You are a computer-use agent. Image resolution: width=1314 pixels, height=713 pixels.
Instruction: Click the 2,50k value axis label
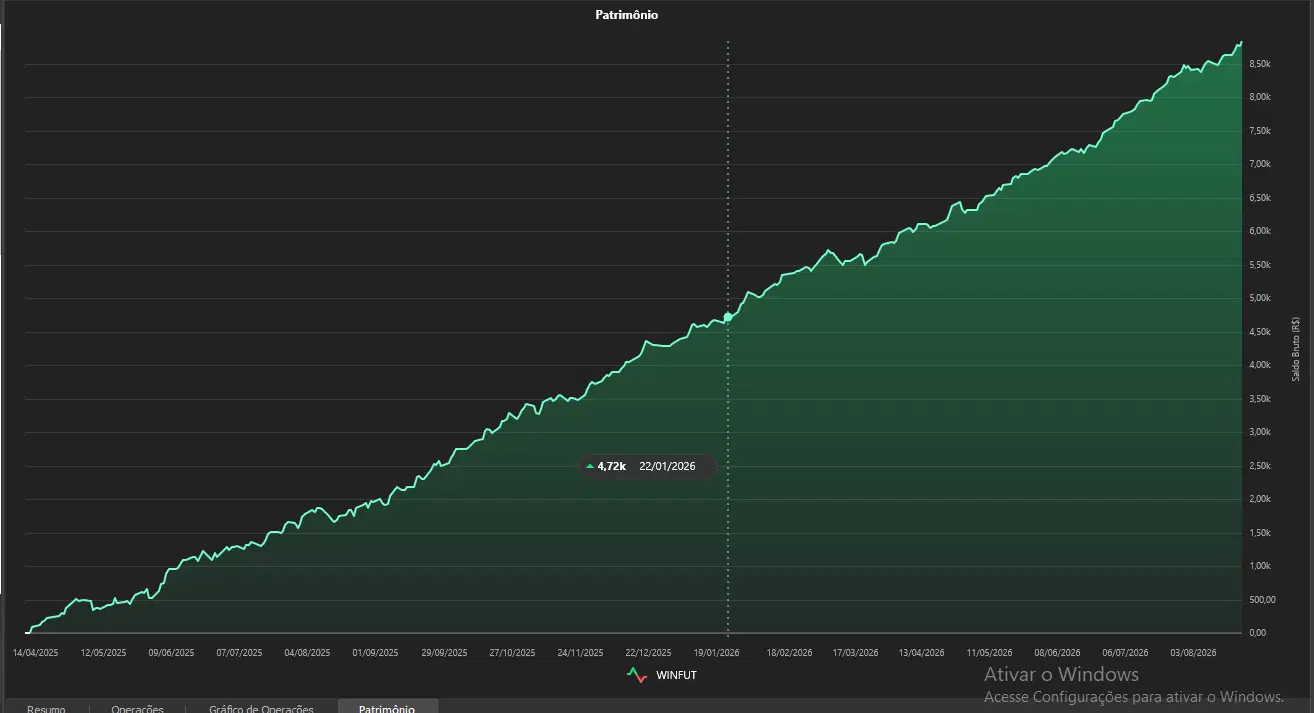click(1260, 466)
